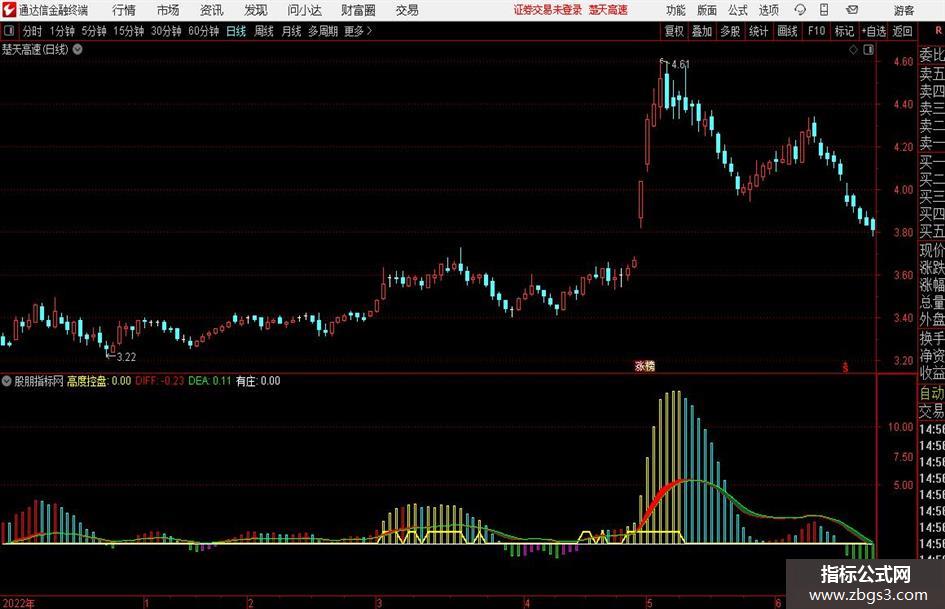Click the 复权 toolbar button
The width and height of the screenshot is (945, 609).
click(674, 31)
